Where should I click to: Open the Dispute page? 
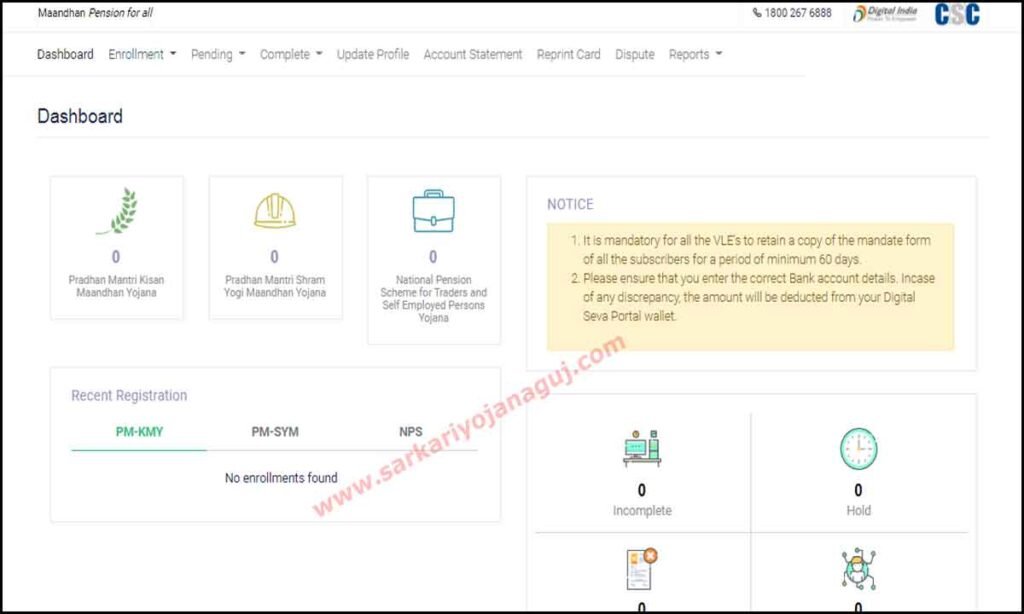click(635, 54)
